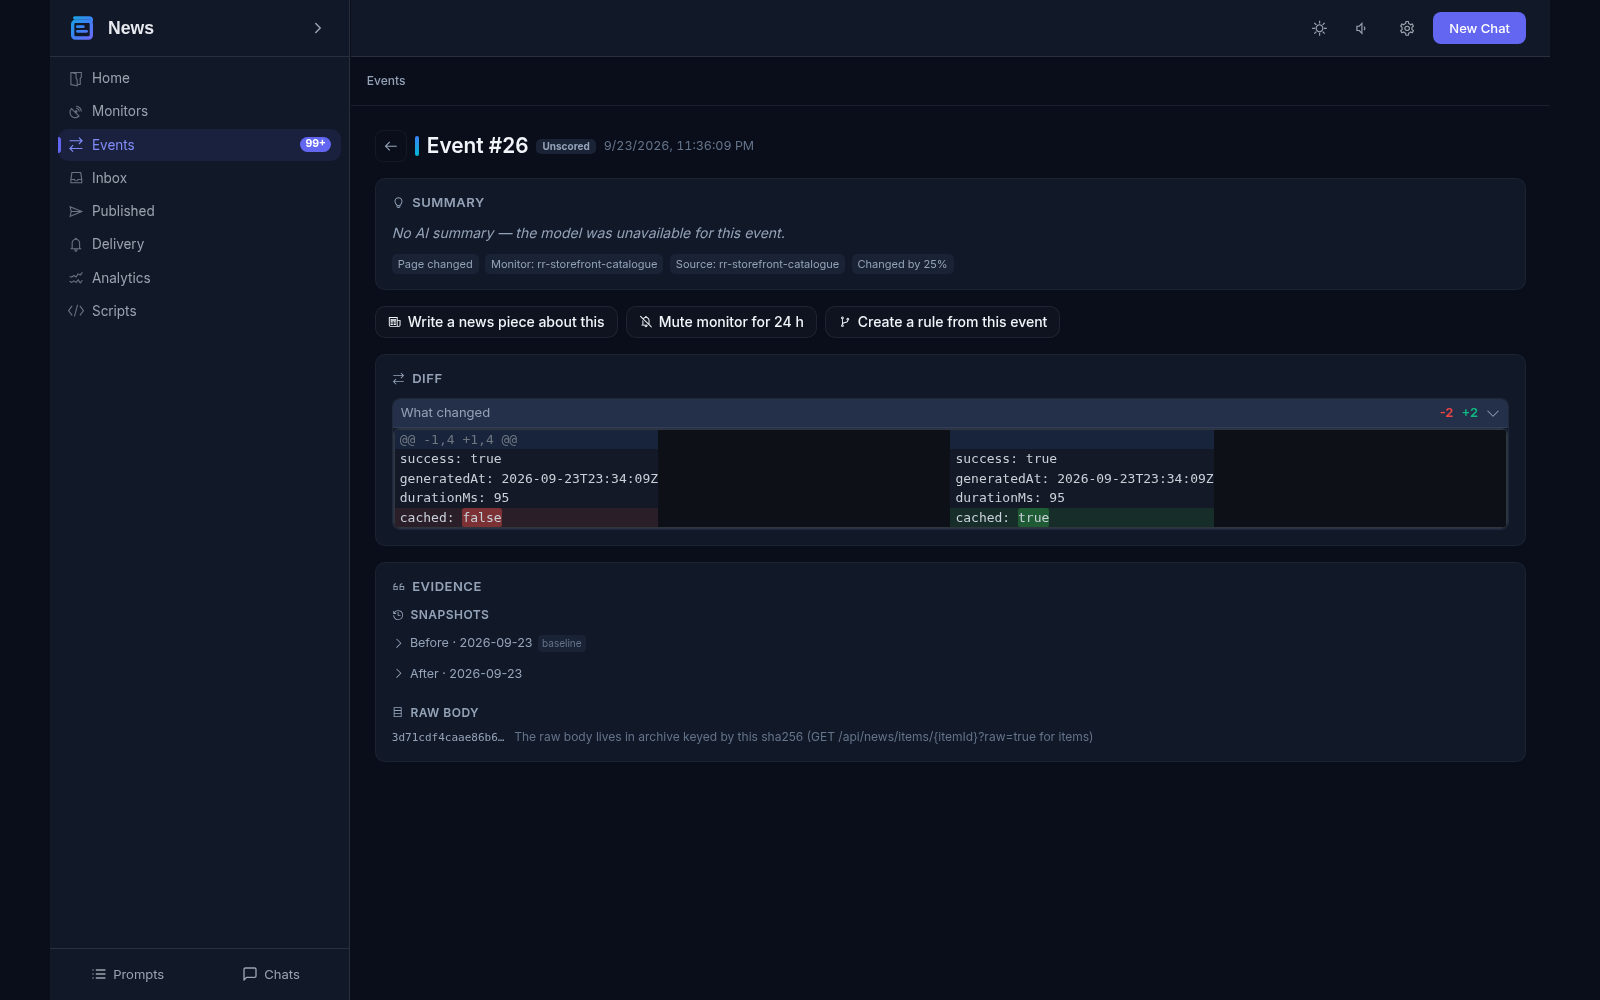The image size is (1600, 1000).
Task: Click the 99+ Events badge
Action: click(315, 144)
